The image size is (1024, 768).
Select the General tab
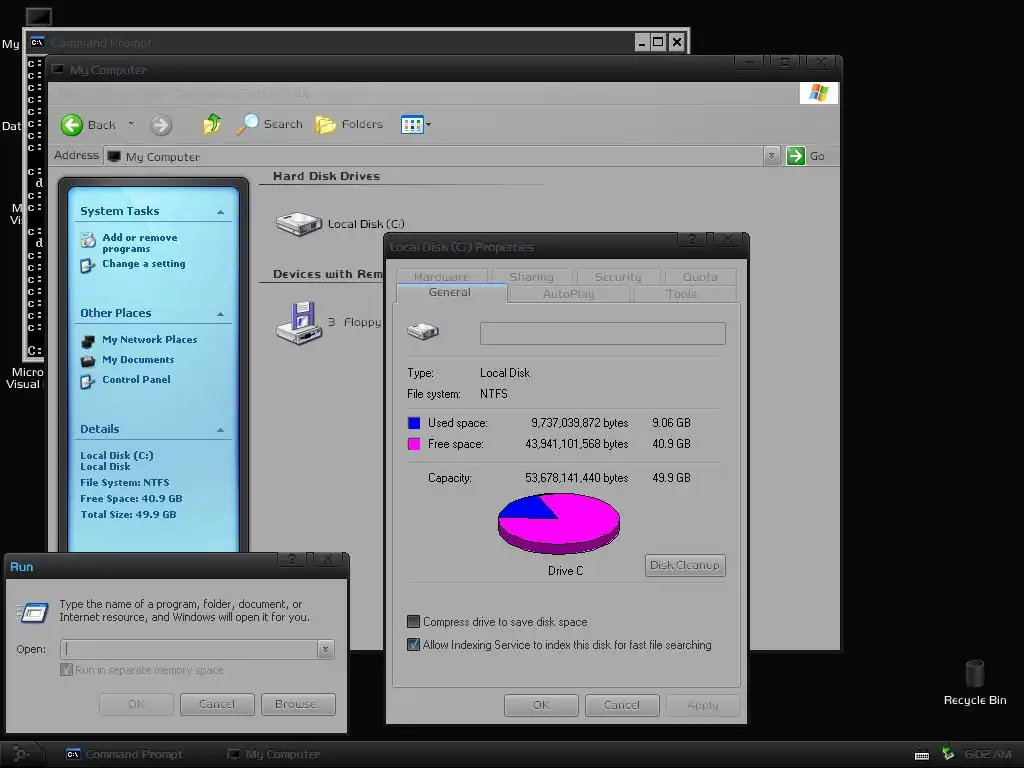(x=450, y=293)
